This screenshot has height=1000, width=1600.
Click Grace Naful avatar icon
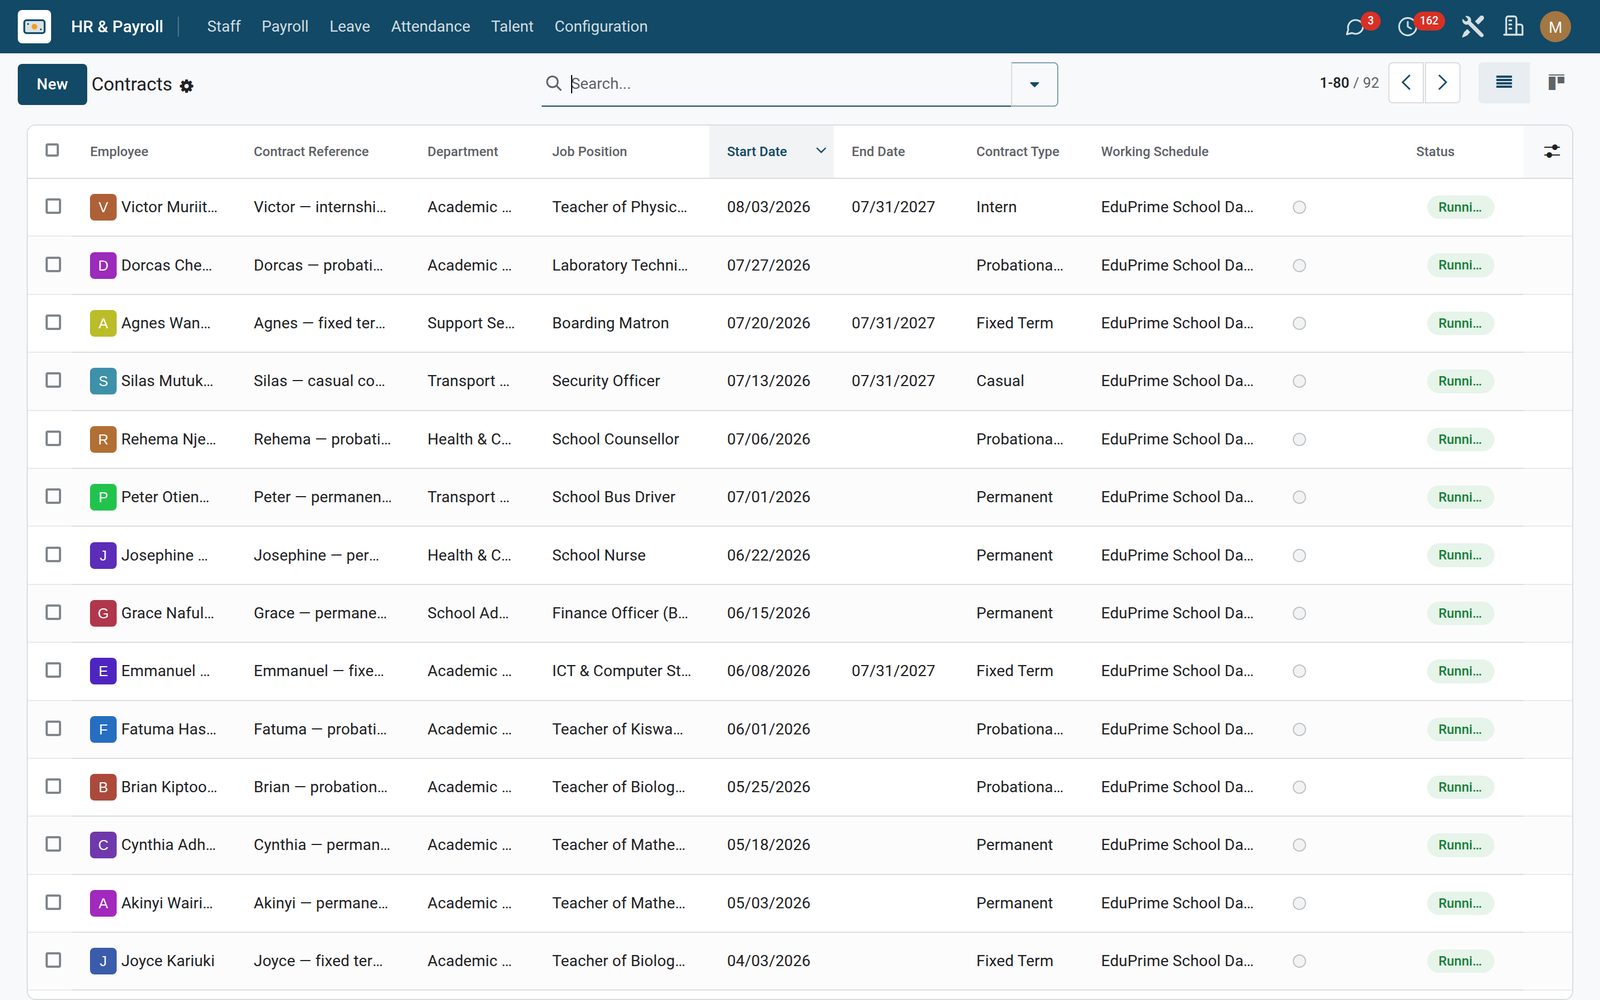pyautogui.click(x=103, y=613)
